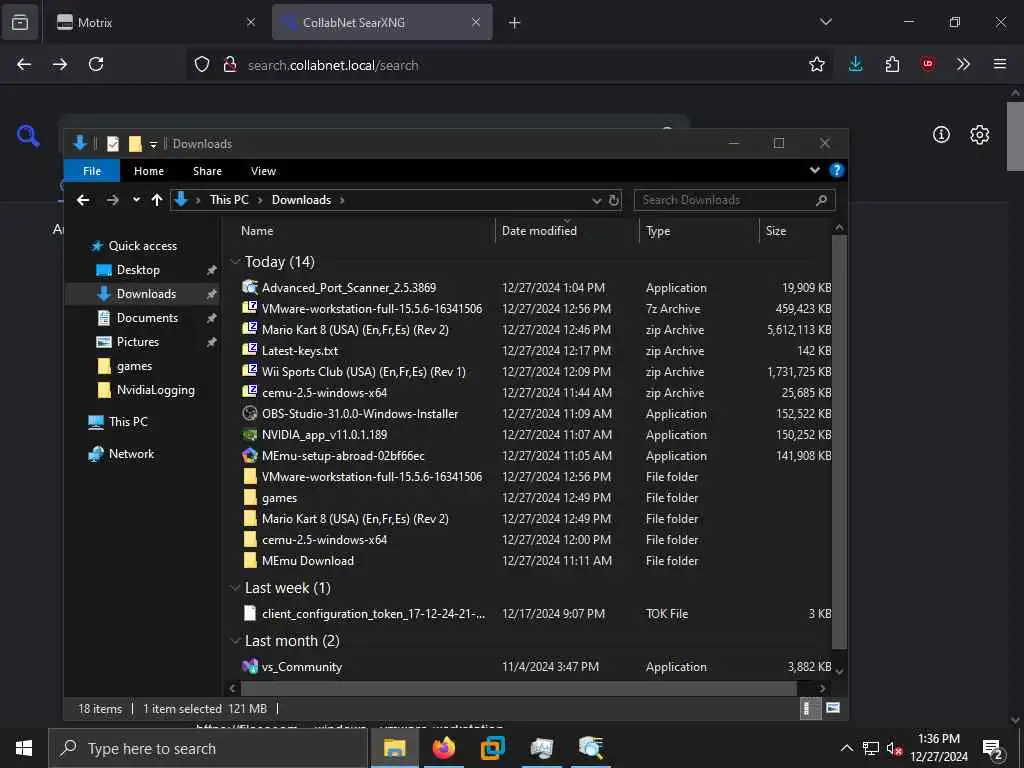Viewport: 1024px width, 768px height.
Task: Open the notification center in taskbar
Action: pyautogui.click(x=993, y=748)
